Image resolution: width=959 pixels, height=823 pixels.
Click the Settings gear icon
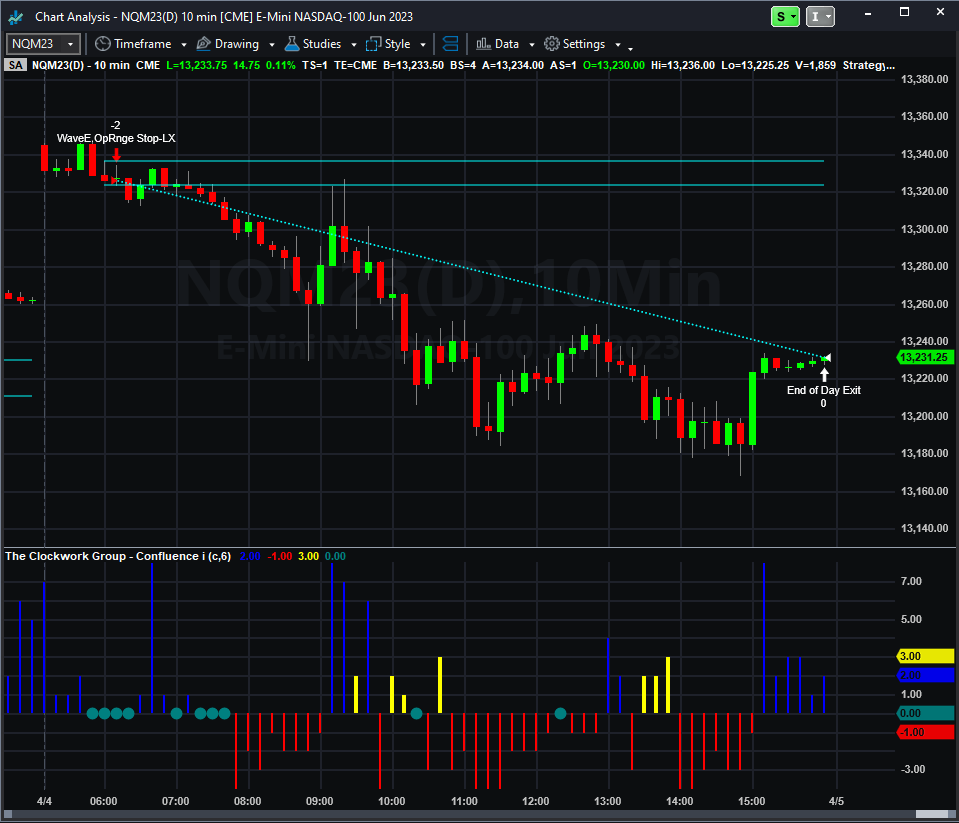click(552, 44)
